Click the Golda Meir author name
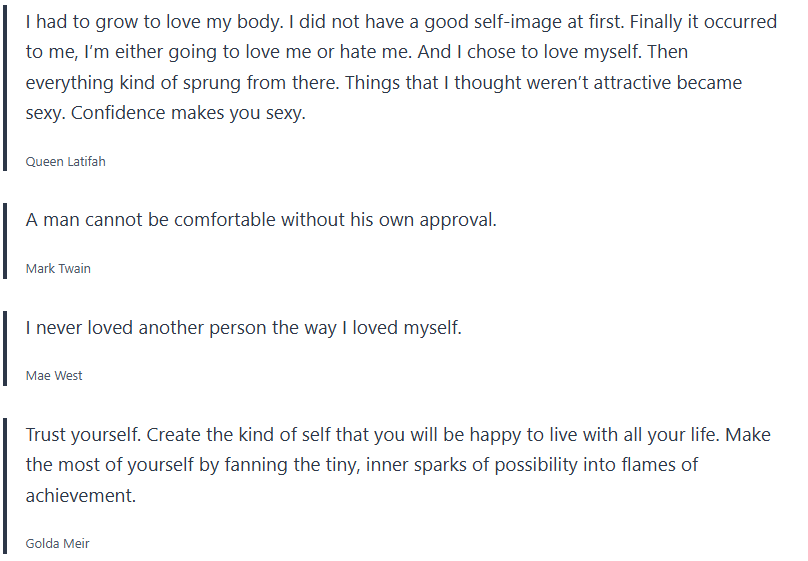 click(x=58, y=544)
